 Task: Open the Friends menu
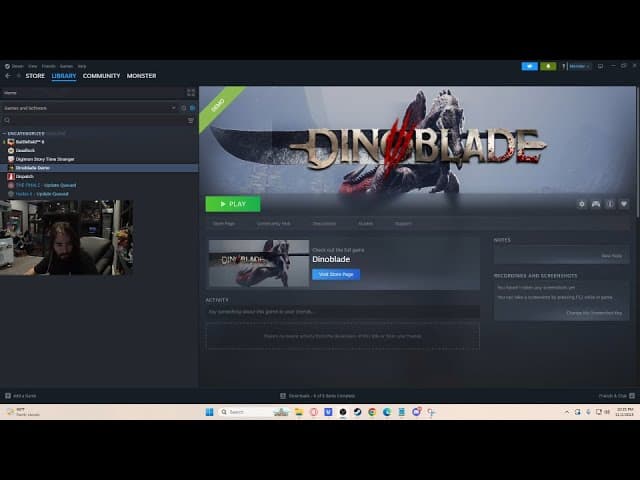point(49,66)
